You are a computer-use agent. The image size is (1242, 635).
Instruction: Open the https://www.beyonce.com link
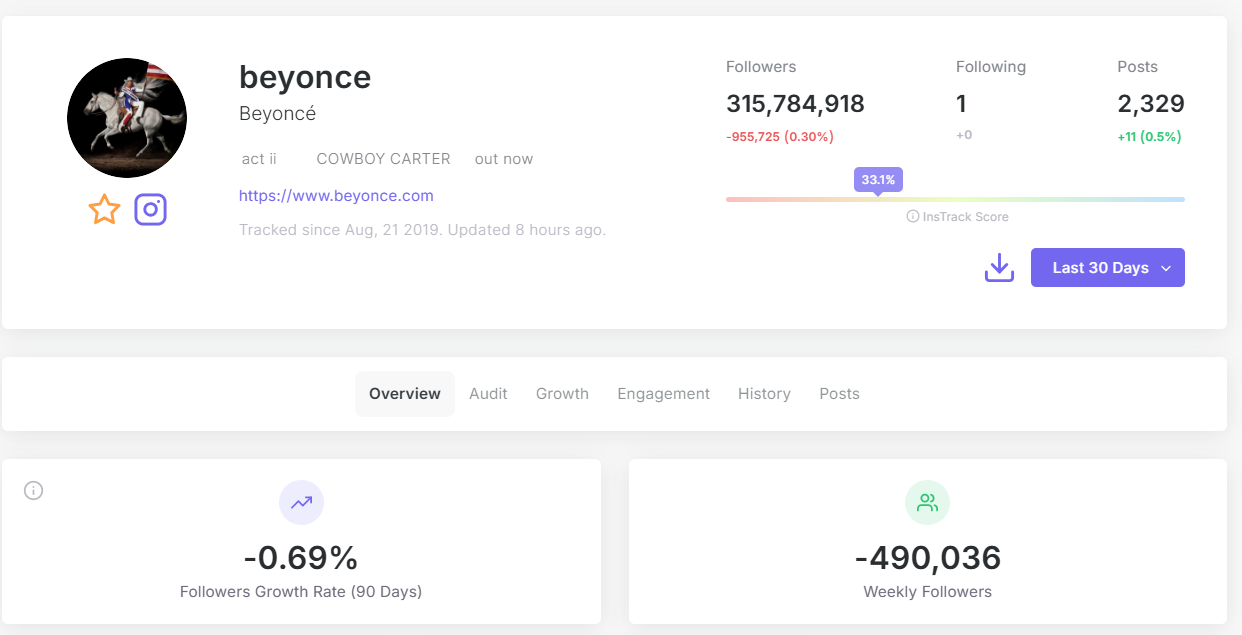click(x=336, y=195)
